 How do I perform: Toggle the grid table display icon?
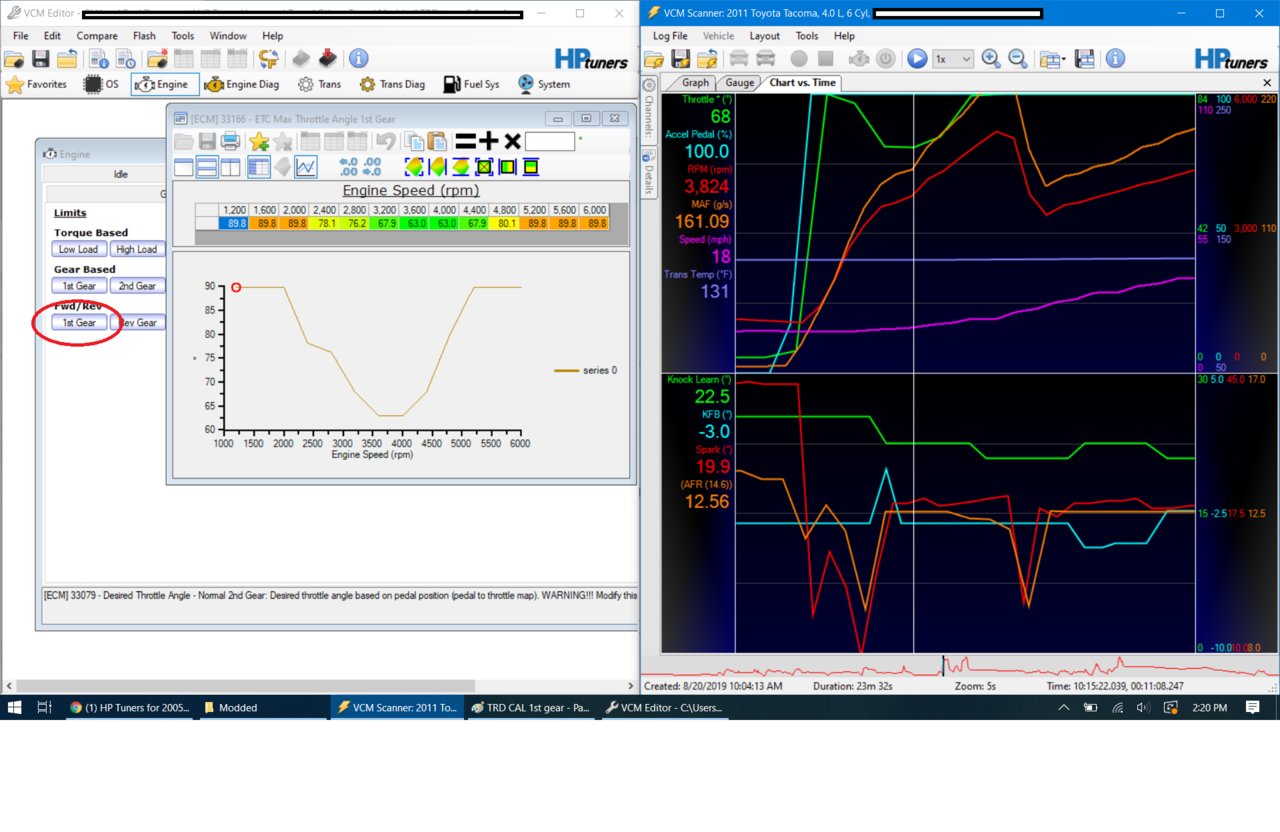[259, 167]
